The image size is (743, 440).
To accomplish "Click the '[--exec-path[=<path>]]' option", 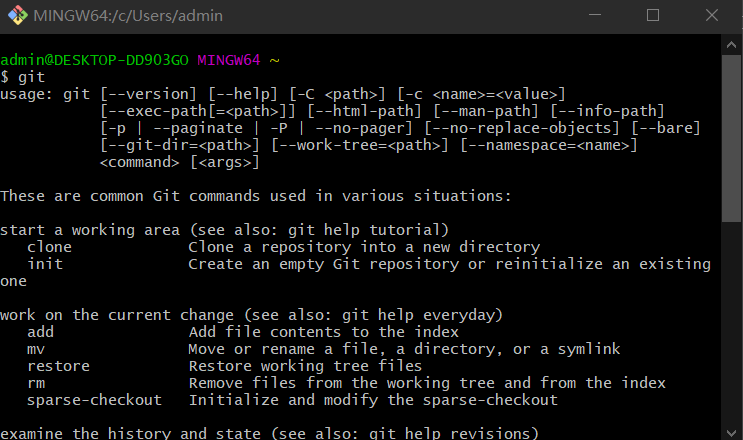I will tap(198, 111).
